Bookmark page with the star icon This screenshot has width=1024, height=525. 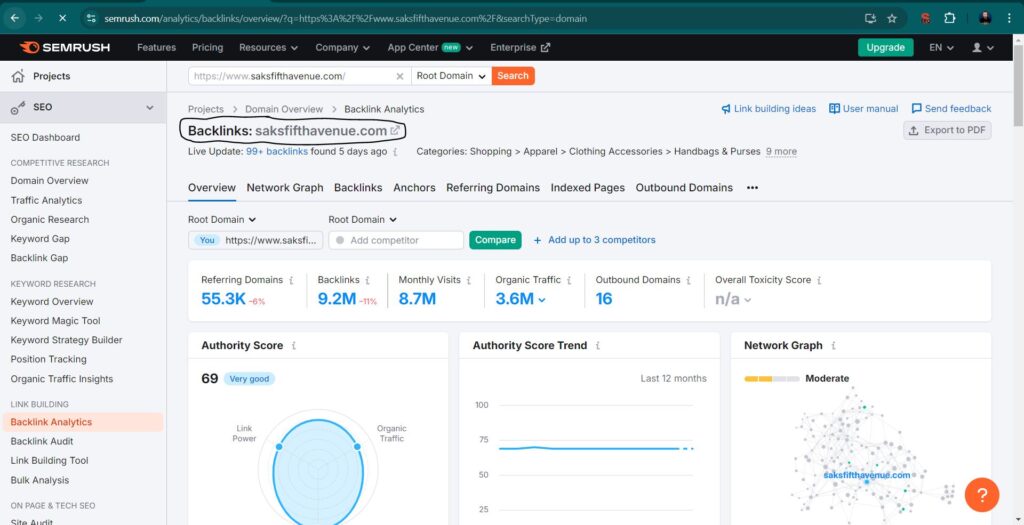pos(891,18)
